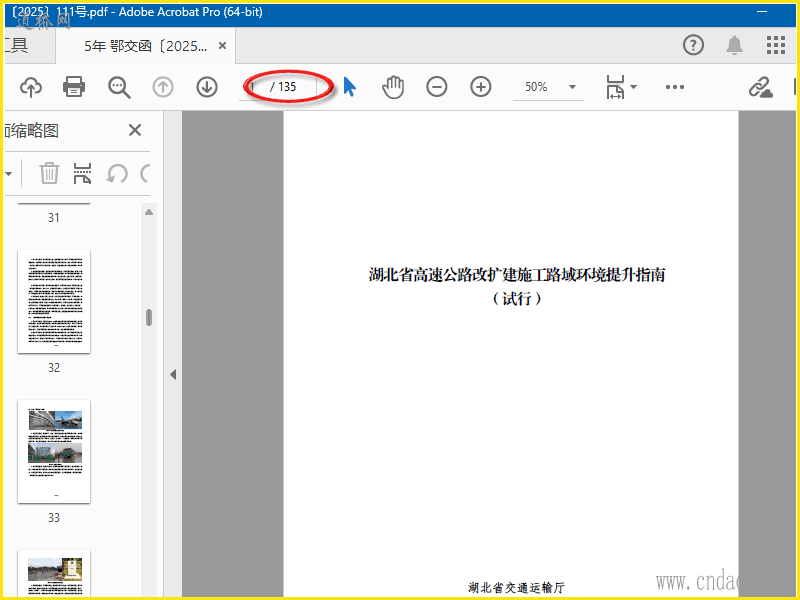Rotate page counterclockwise icon

pyautogui.click(x=117, y=173)
